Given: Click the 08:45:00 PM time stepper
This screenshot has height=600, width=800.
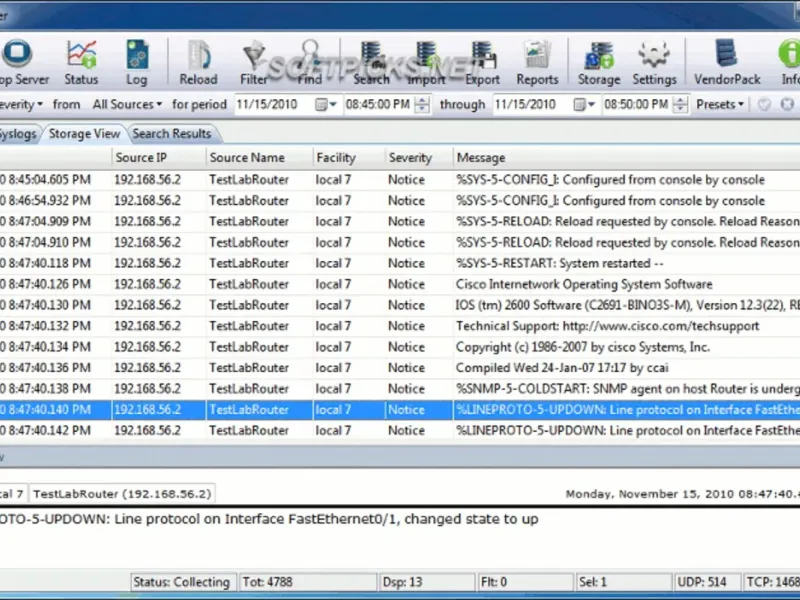Looking at the screenshot, I should point(422,105).
